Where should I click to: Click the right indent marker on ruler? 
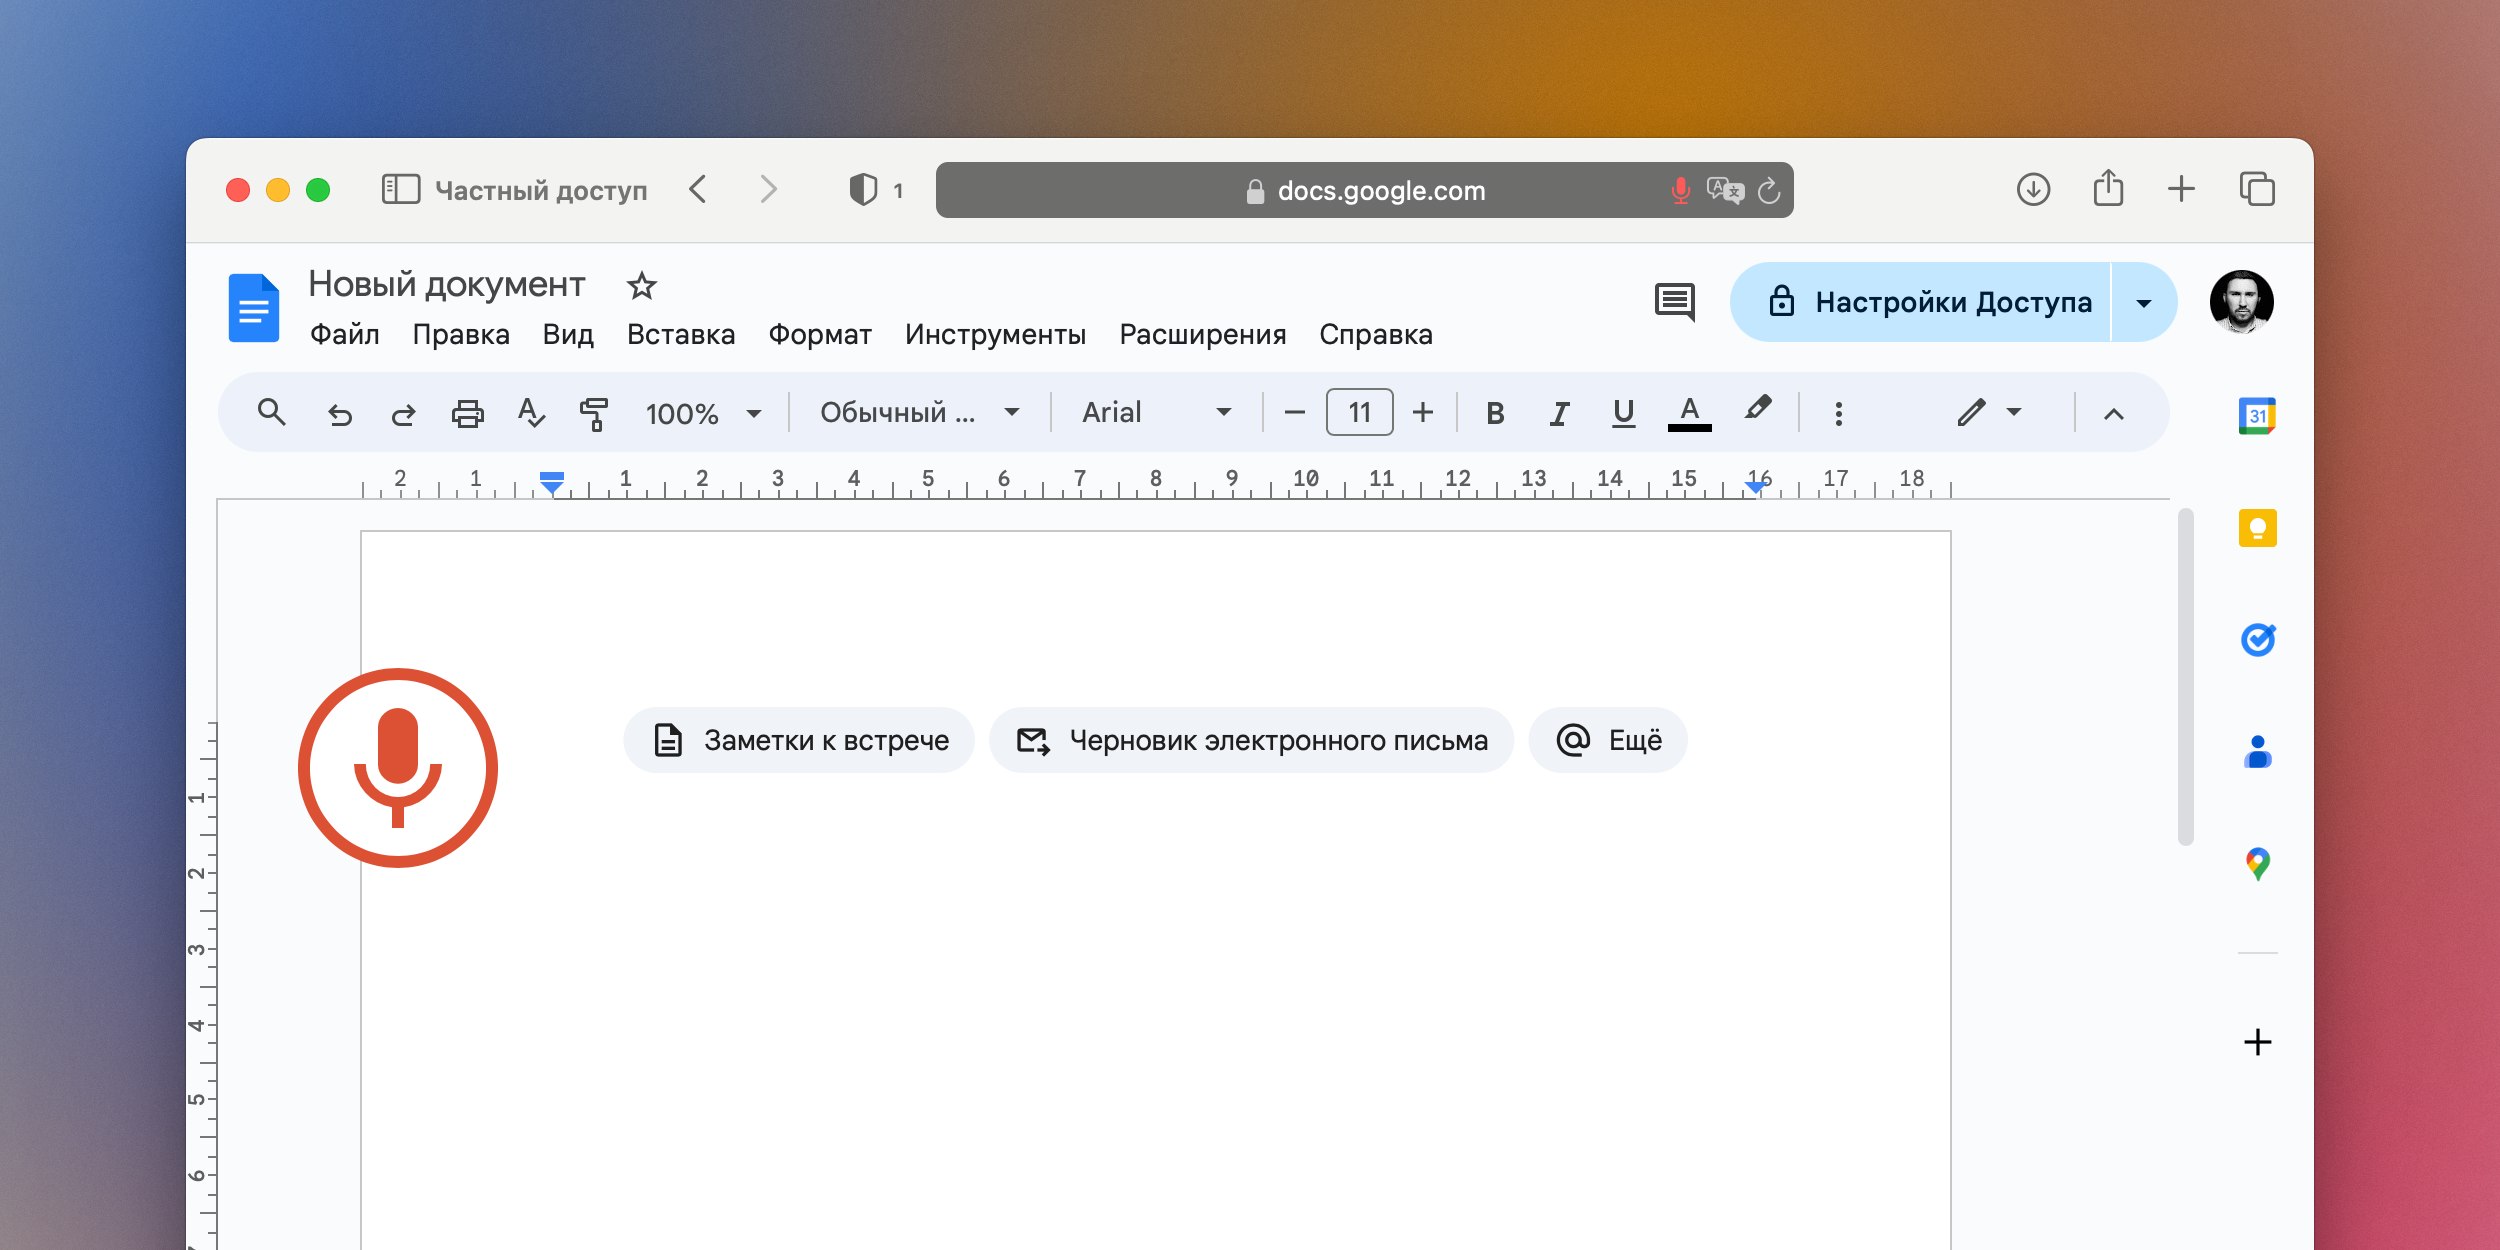tap(1755, 486)
